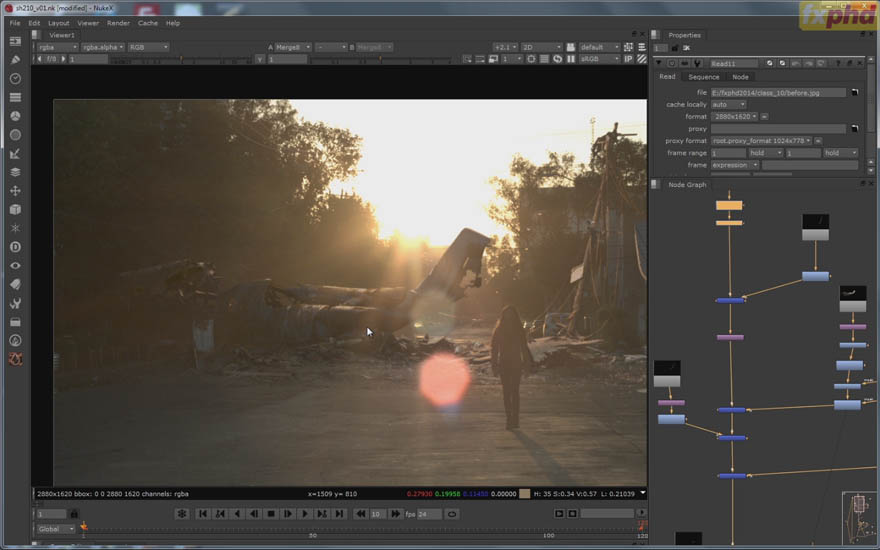This screenshot has width=880, height=550.
Task: Toggle the IP input process button
Action: point(629,59)
